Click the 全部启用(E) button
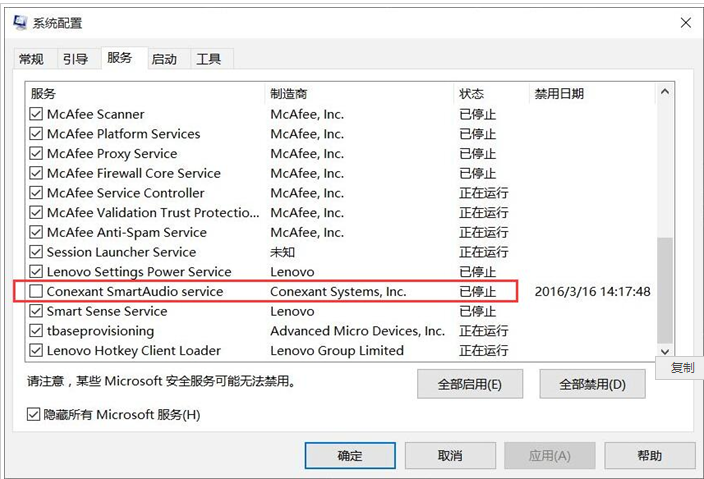 click(x=470, y=384)
